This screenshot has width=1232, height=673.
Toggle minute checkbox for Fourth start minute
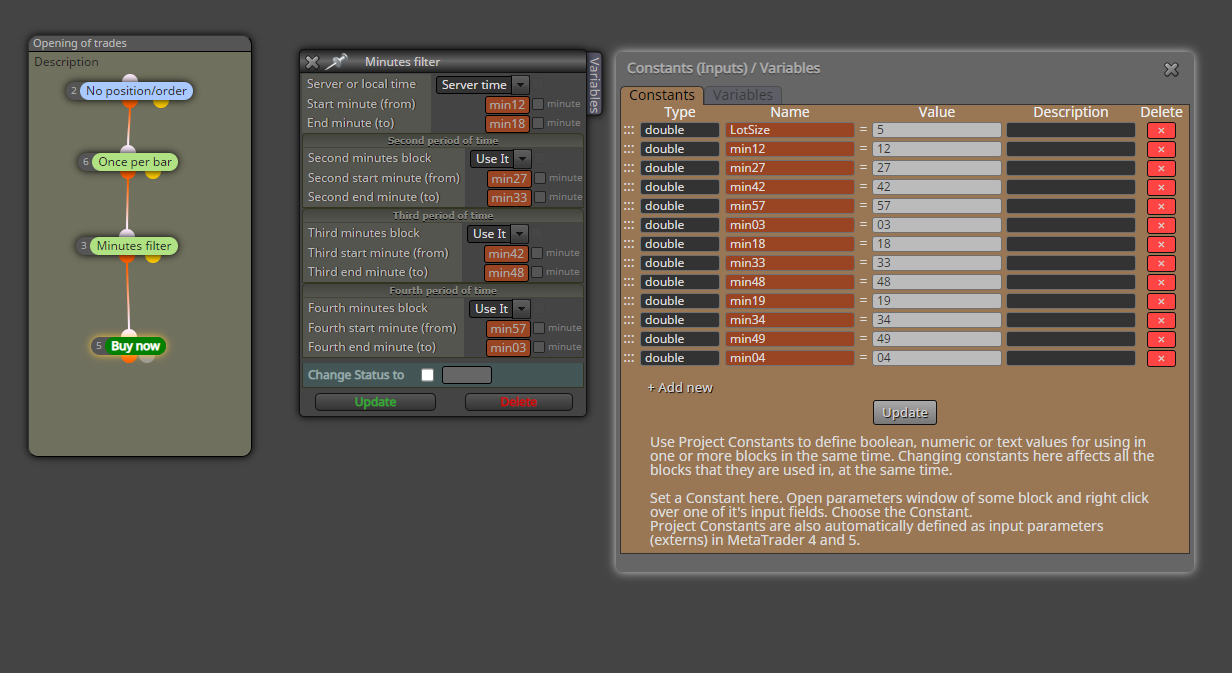tap(540, 328)
